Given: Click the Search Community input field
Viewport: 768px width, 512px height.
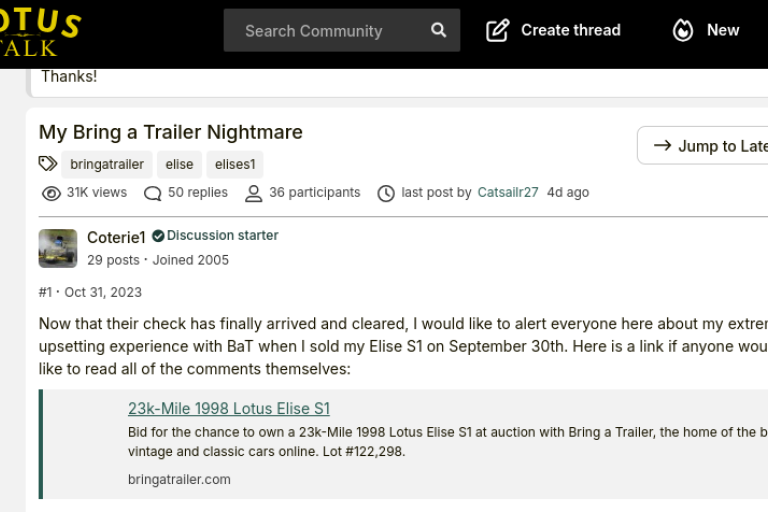Looking at the screenshot, I should tap(341, 30).
